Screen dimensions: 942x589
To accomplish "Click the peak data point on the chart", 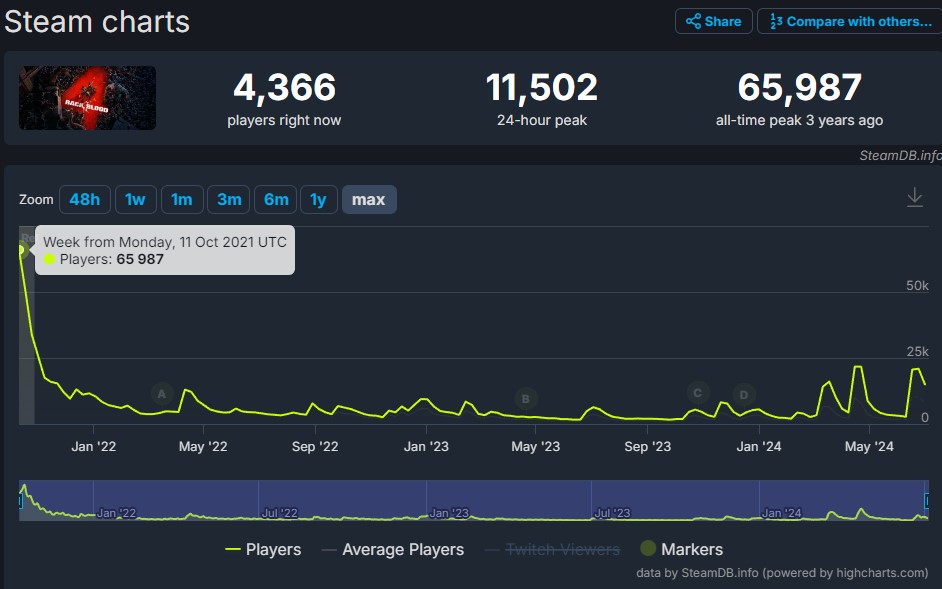I will pos(21,249).
